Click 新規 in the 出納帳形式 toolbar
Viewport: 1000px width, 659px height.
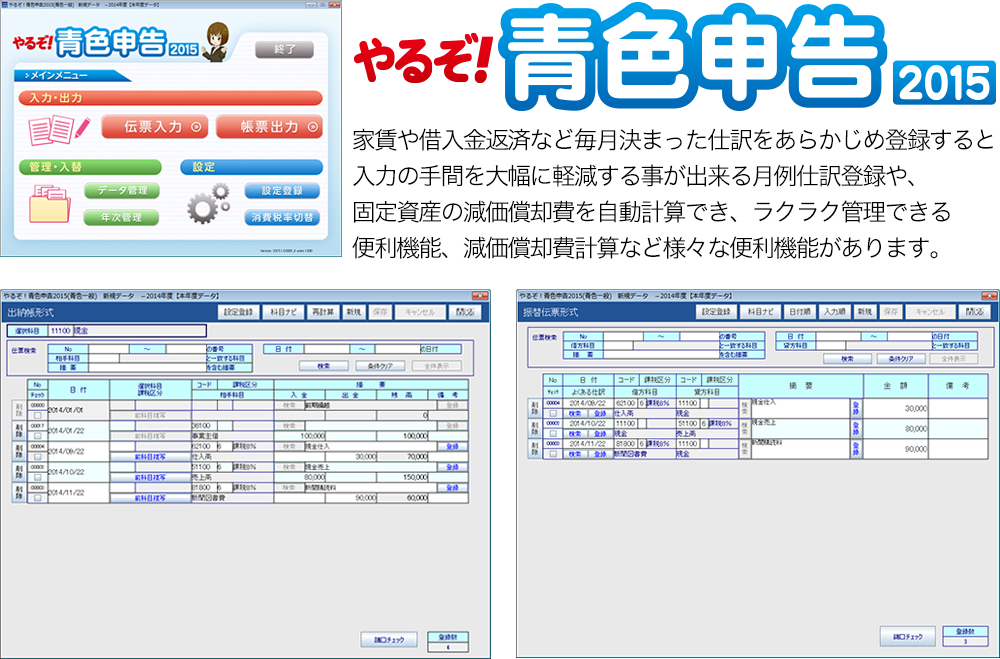pyautogui.click(x=353, y=312)
